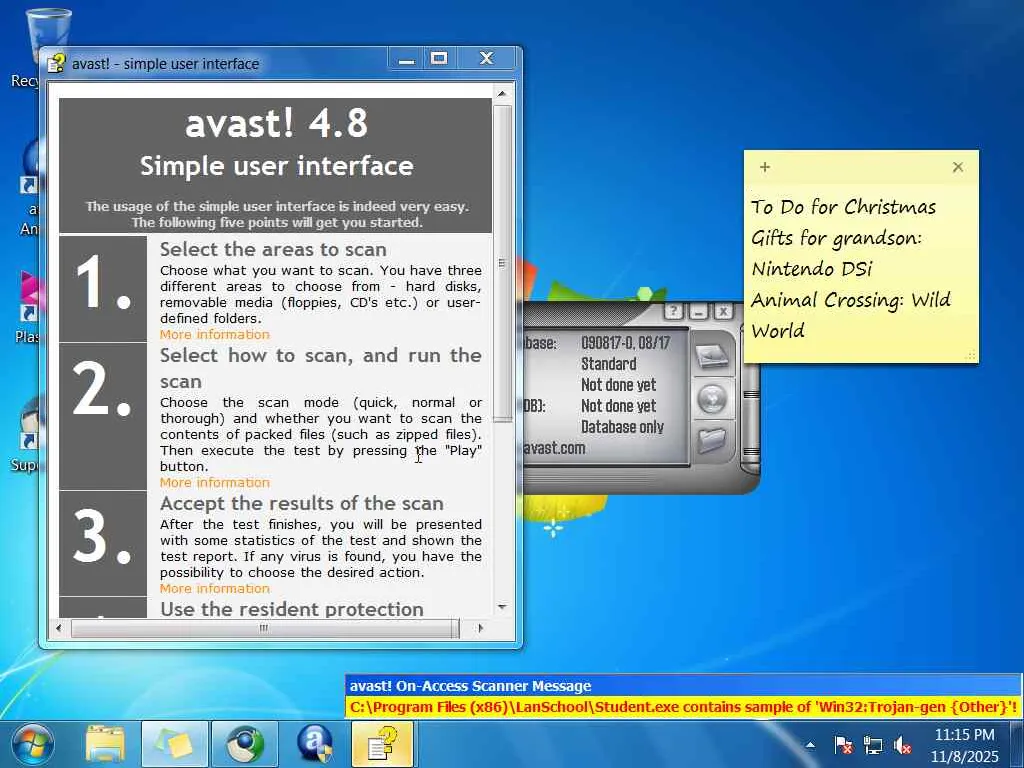Click the sticky note resize grip corner
The width and height of the screenshot is (1024, 768).
tap(971, 356)
